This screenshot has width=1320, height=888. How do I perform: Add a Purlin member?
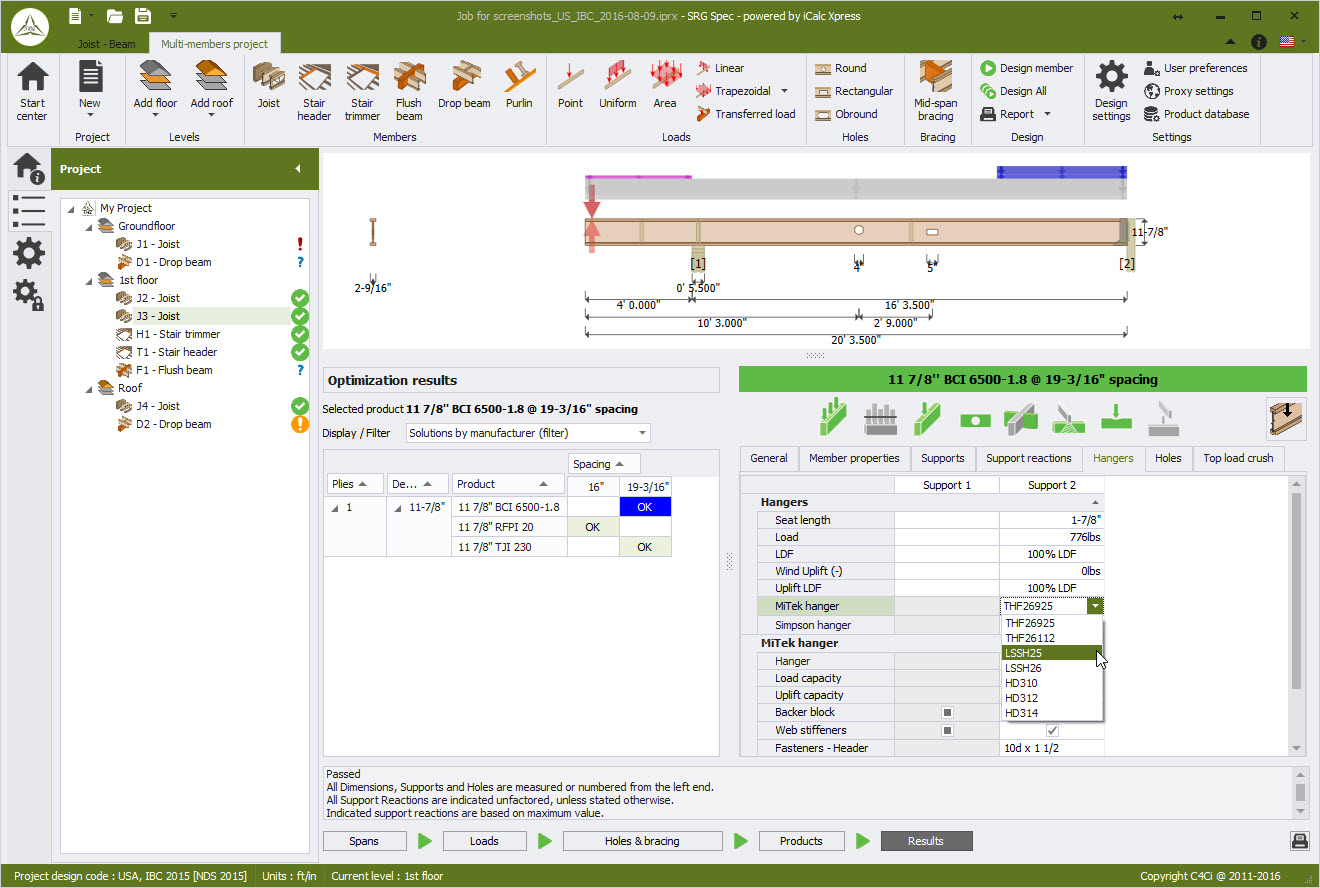519,85
